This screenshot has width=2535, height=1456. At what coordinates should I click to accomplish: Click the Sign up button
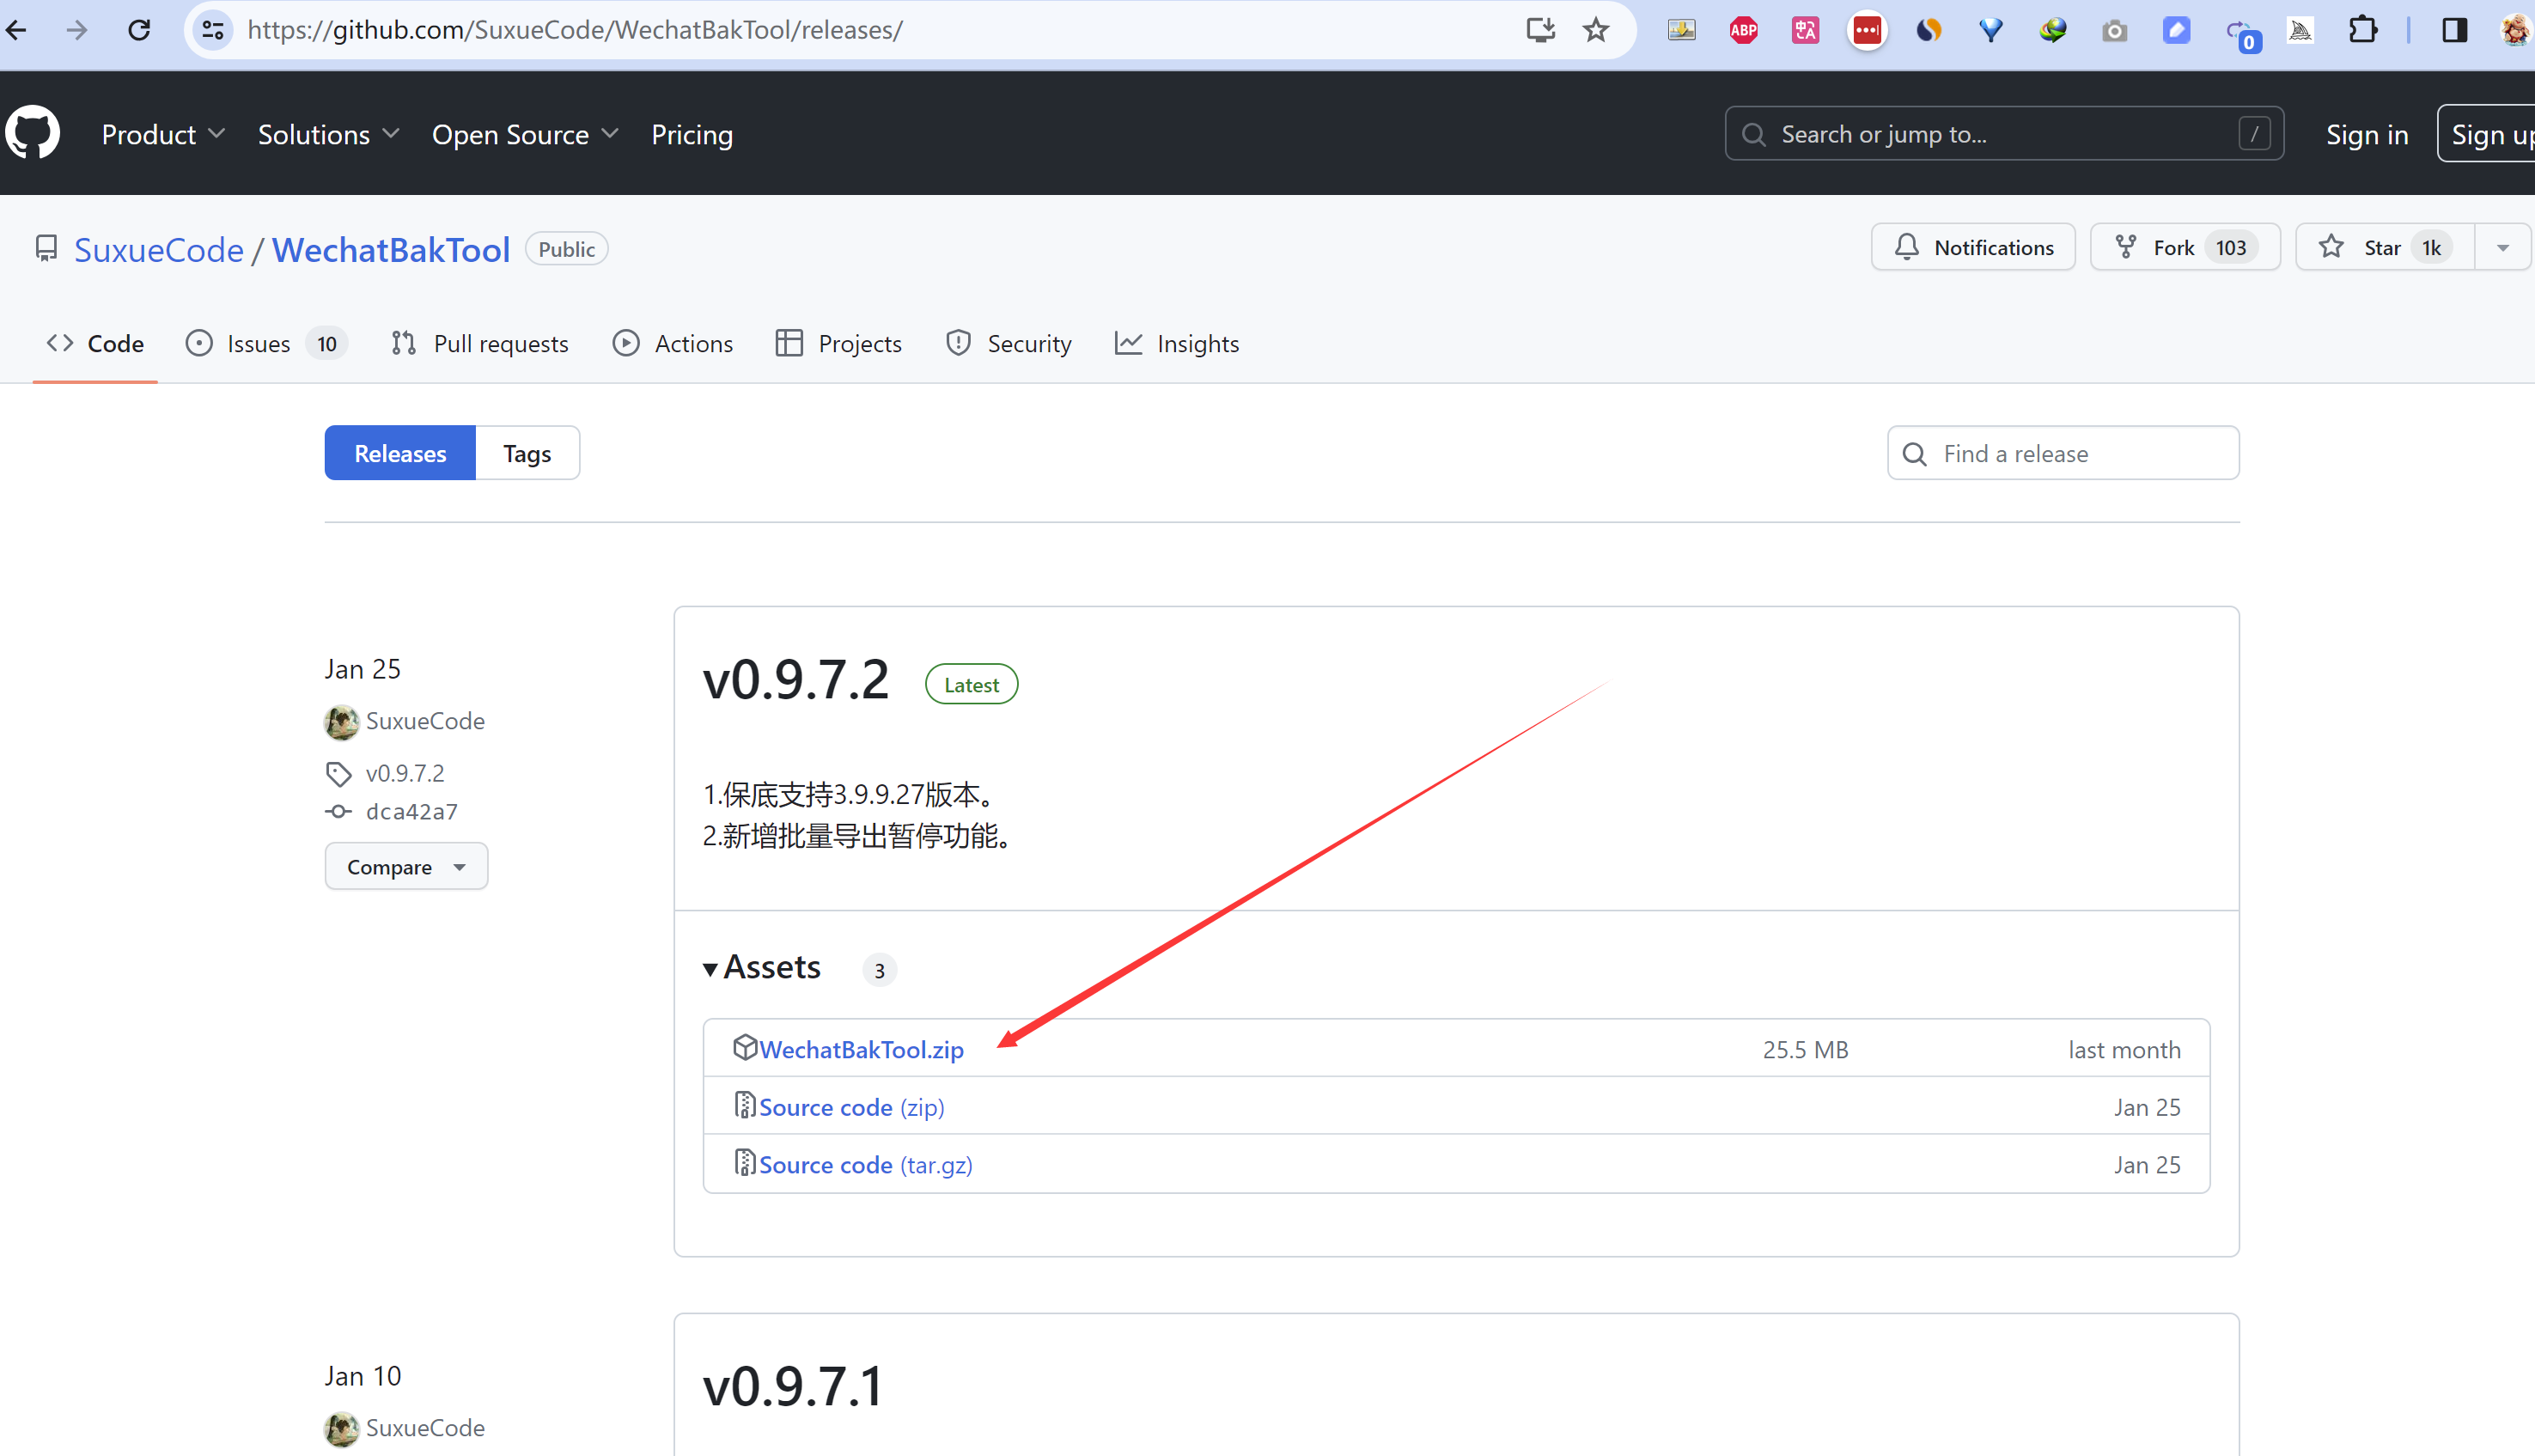[2486, 133]
